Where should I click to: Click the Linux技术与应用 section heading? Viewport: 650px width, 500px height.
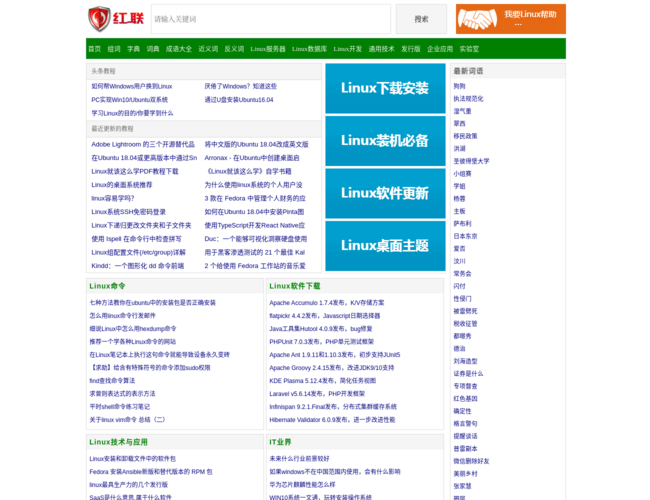pyautogui.click(x=119, y=442)
